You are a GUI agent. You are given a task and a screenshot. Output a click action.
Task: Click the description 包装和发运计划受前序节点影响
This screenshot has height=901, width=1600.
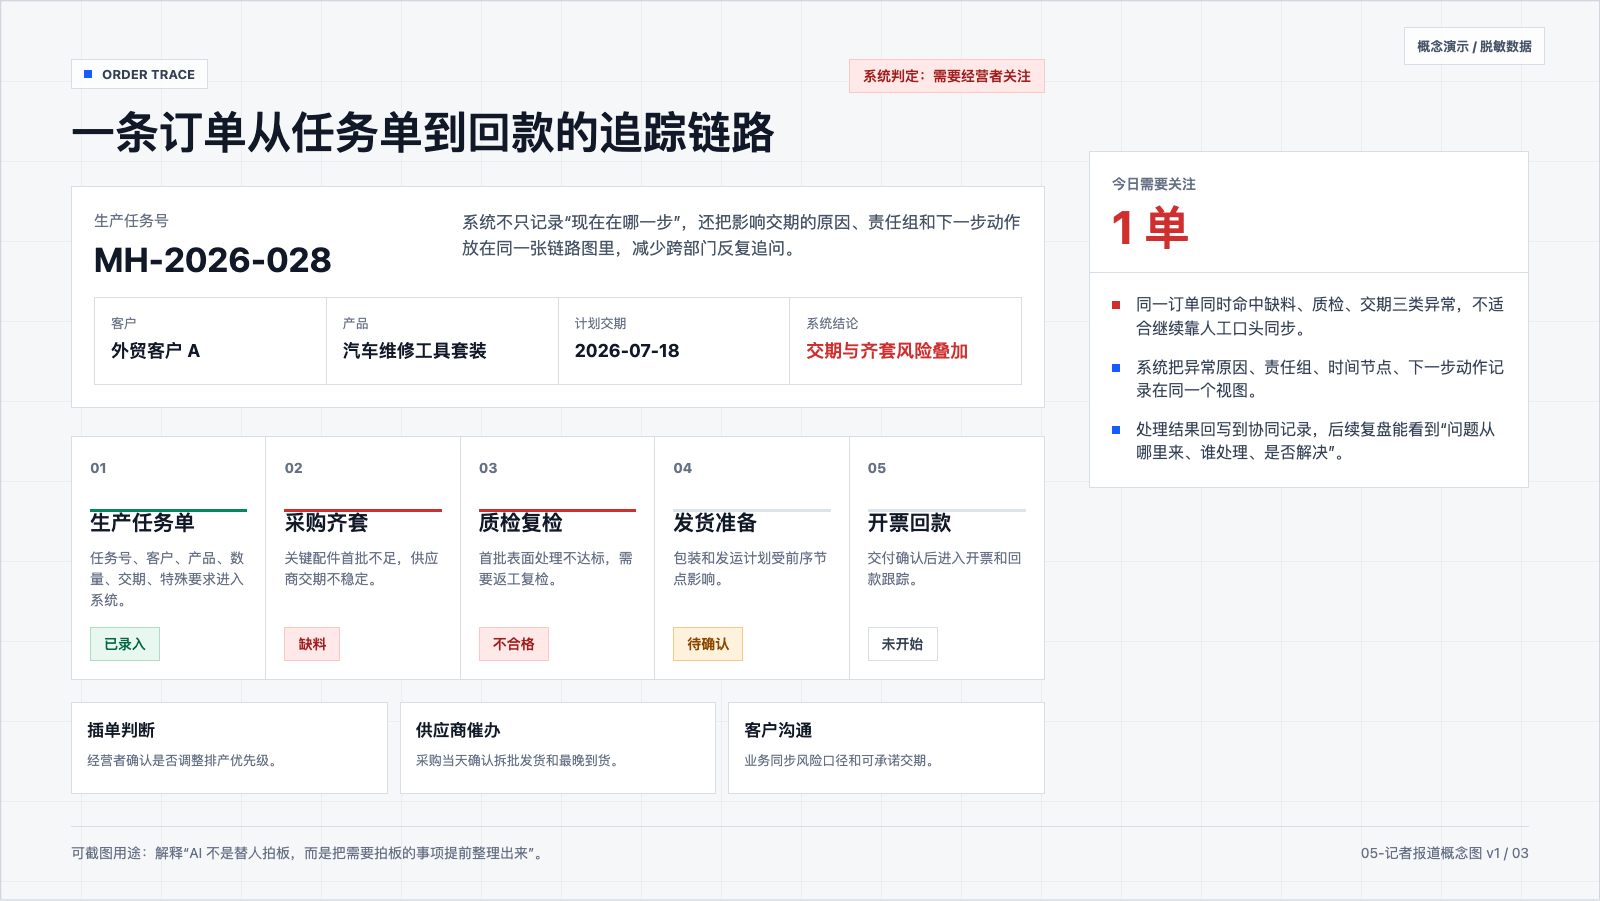pyautogui.click(x=750, y=569)
